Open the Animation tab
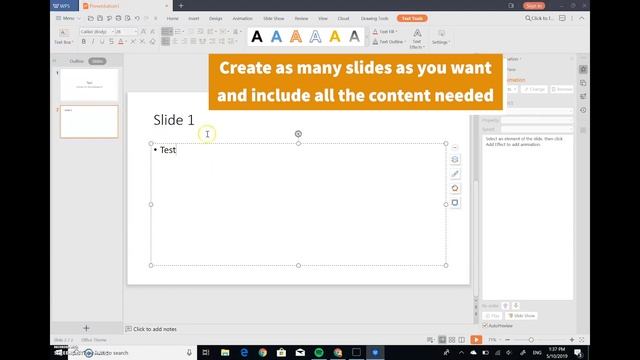Screen dimensions: 640x360 click(x=242, y=18)
